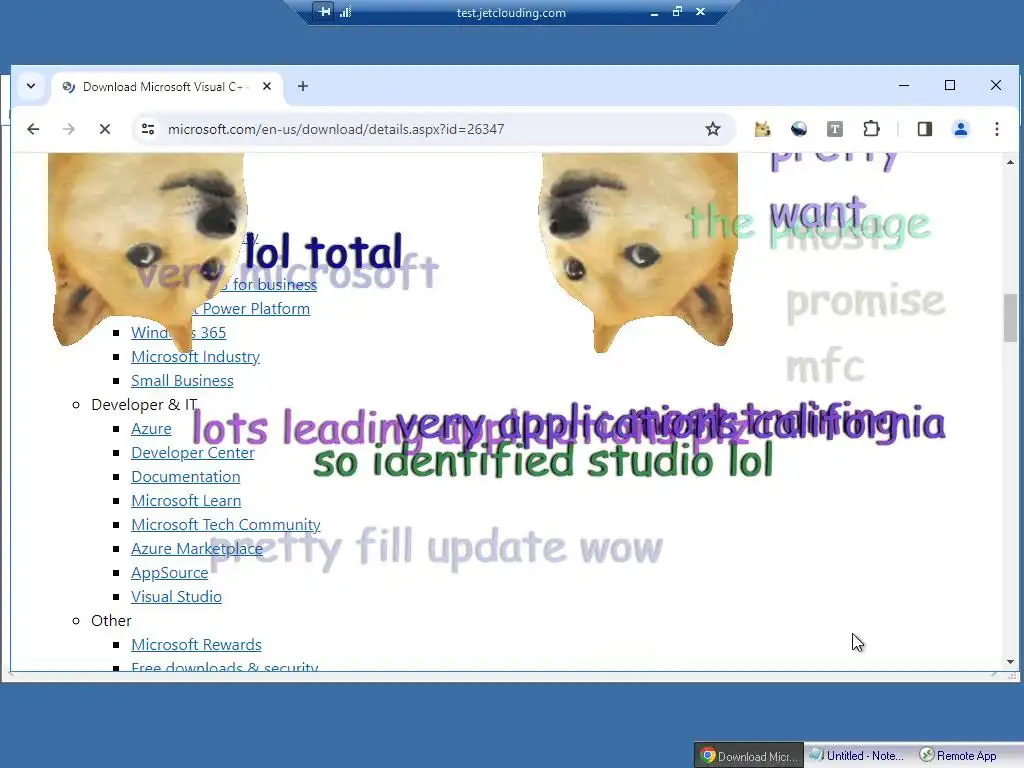Open the Power Platform link
This screenshot has width=1024, height=768.
click(255, 308)
